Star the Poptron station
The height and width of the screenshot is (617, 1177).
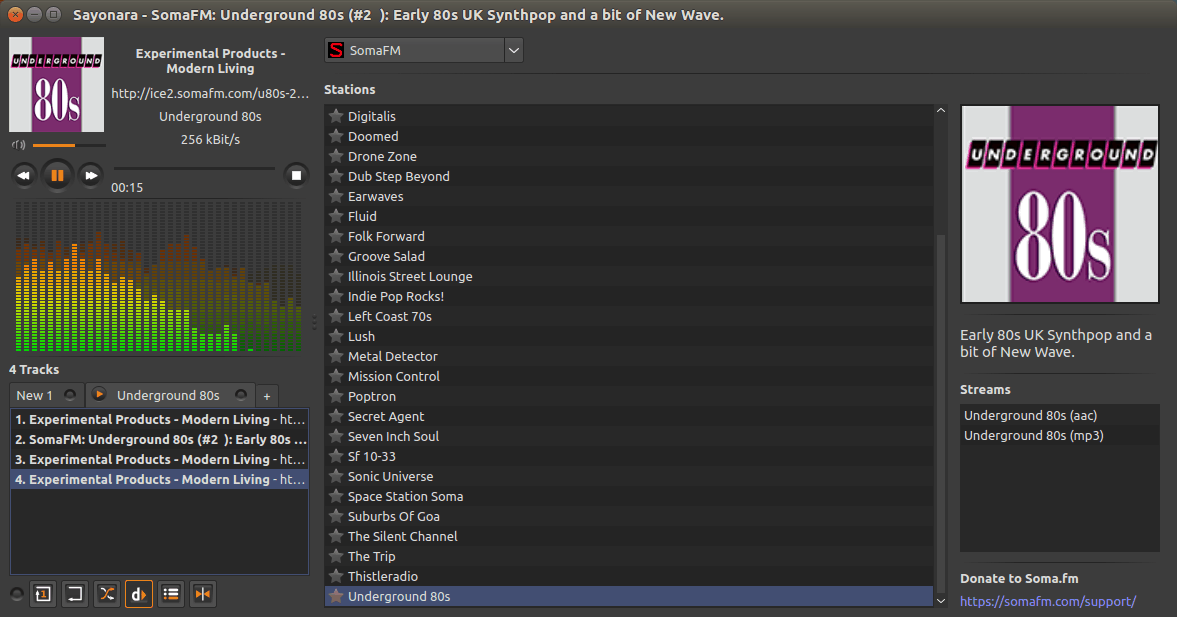[x=336, y=396]
